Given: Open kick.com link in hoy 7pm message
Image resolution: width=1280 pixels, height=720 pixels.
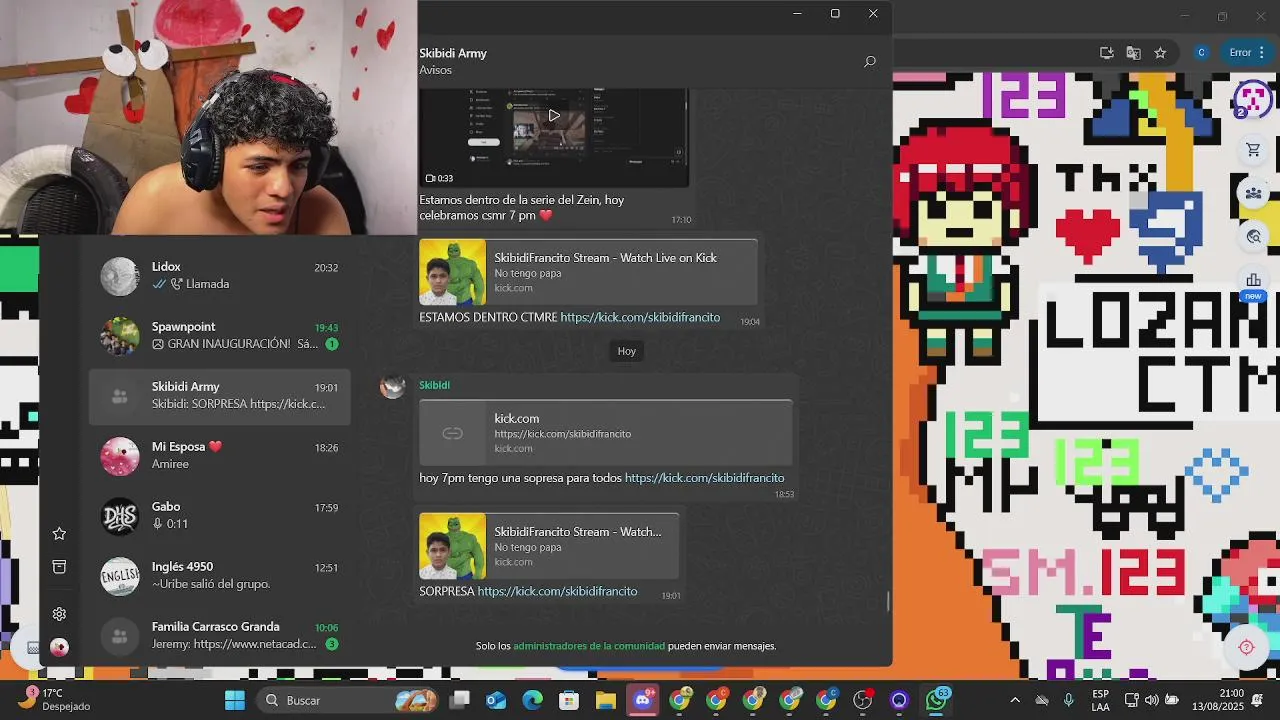Looking at the screenshot, I should 704,478.
